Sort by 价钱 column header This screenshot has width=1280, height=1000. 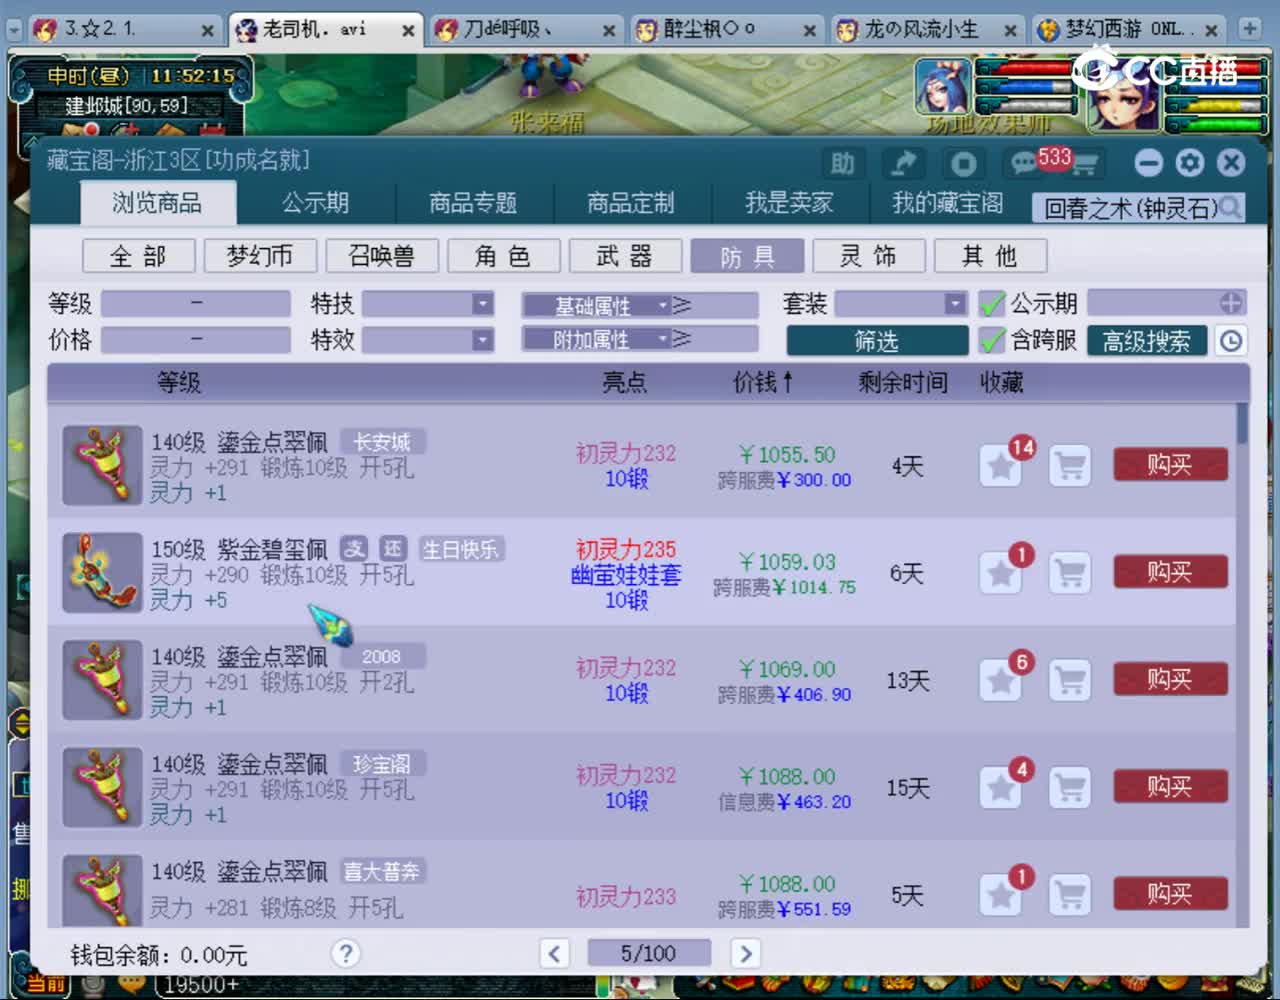pos(763,382)
